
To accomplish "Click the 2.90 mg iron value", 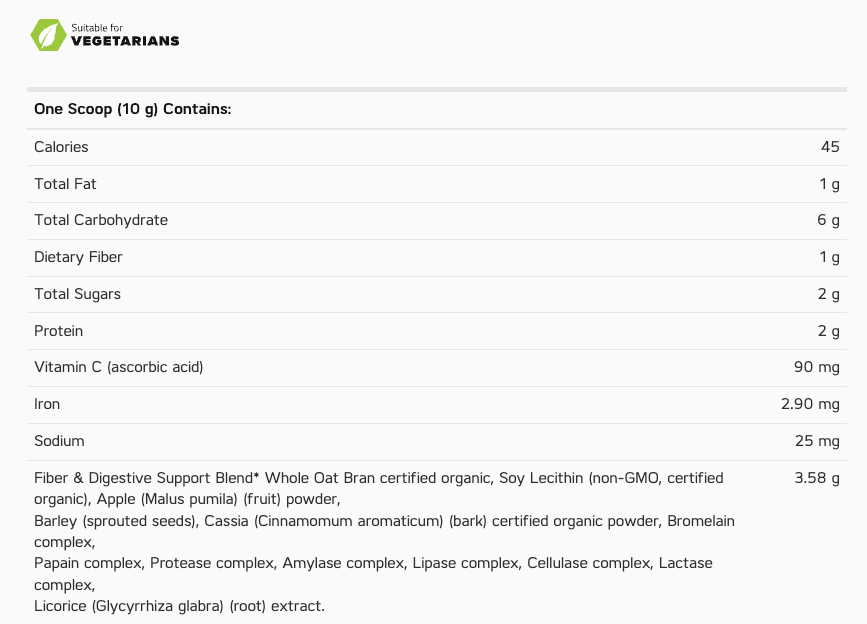I will (x=810, y=404).
